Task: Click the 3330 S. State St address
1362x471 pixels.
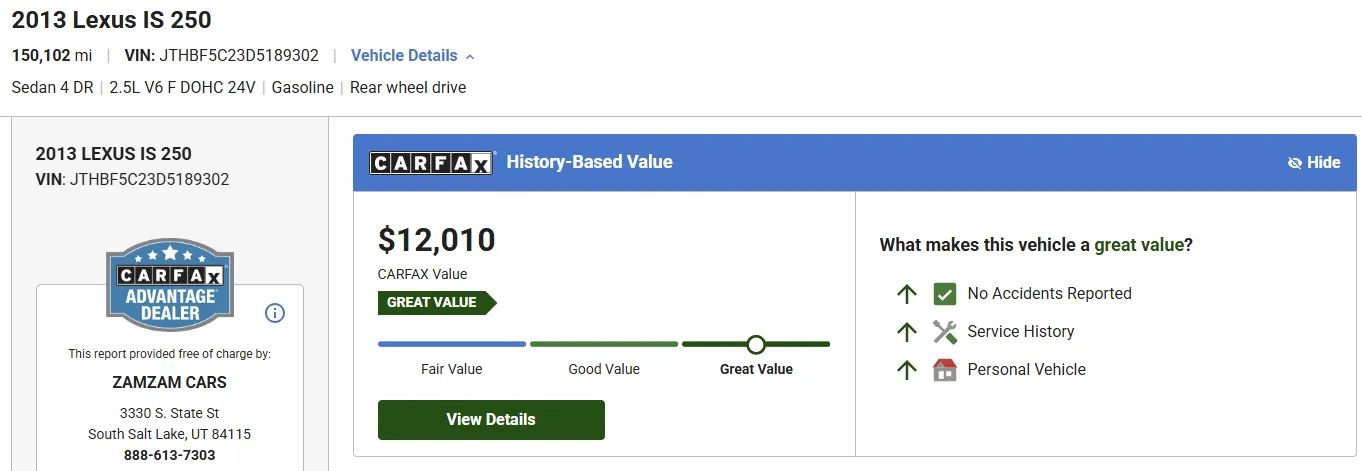Action: [x=169, y=413]
